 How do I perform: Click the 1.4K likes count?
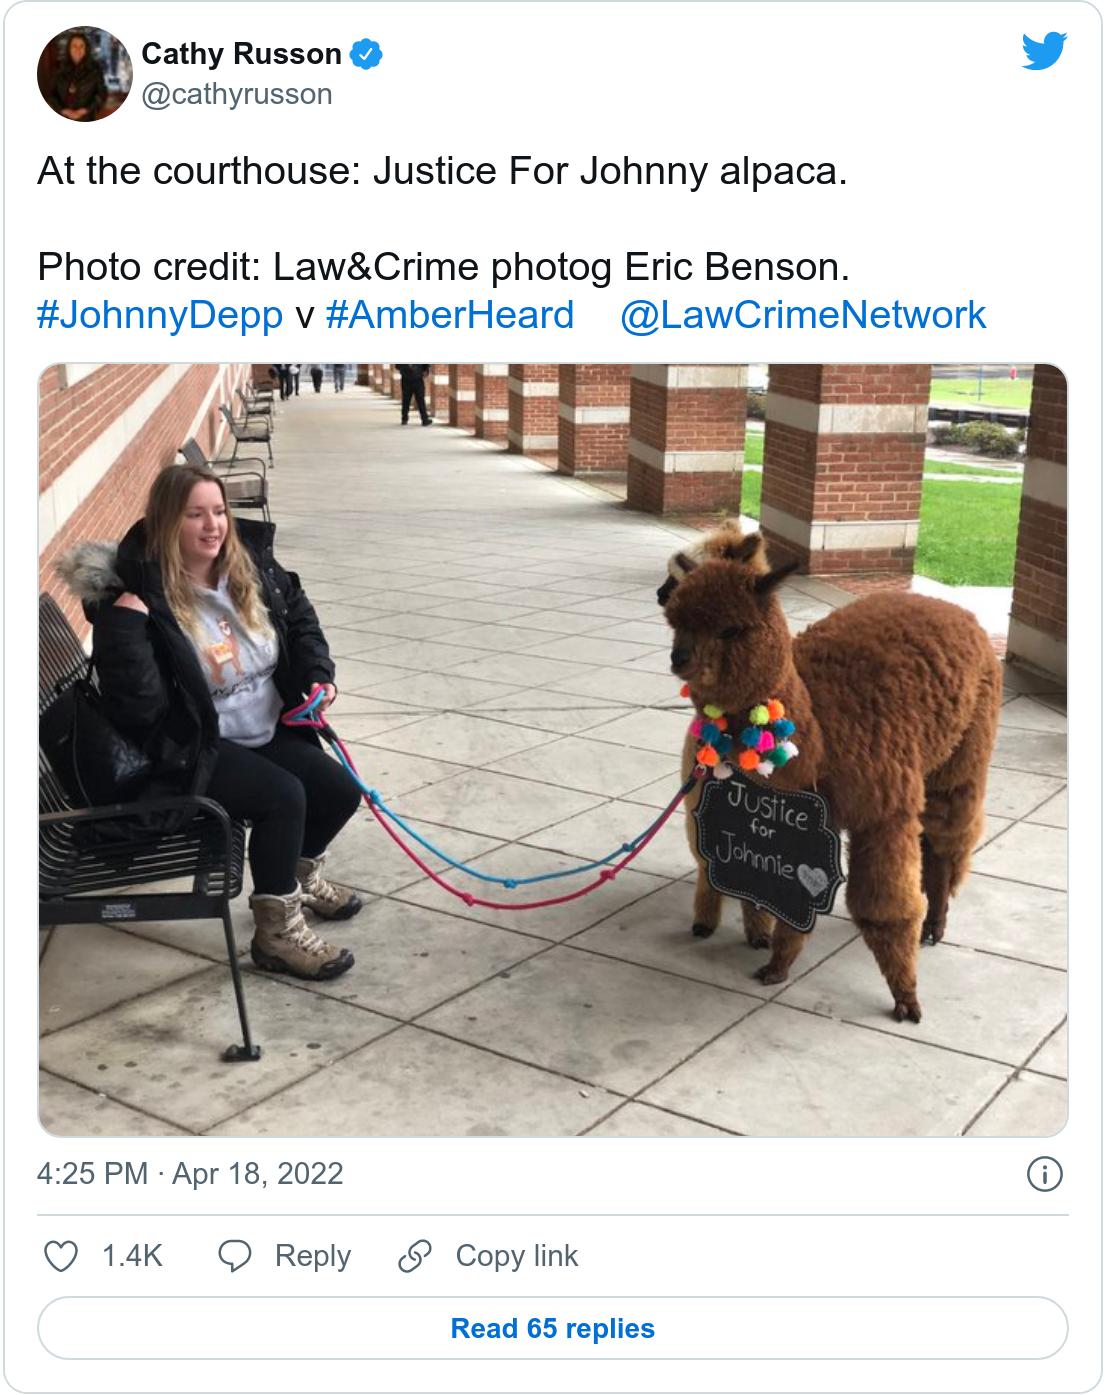point(132,1256)
